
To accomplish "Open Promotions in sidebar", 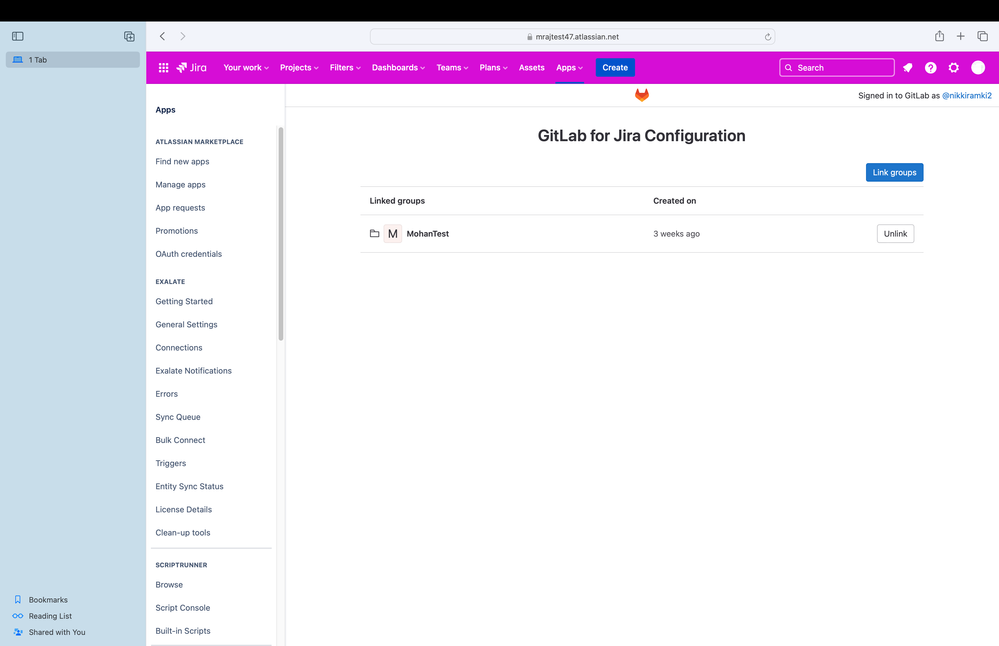I will click(x=176, y=231).
